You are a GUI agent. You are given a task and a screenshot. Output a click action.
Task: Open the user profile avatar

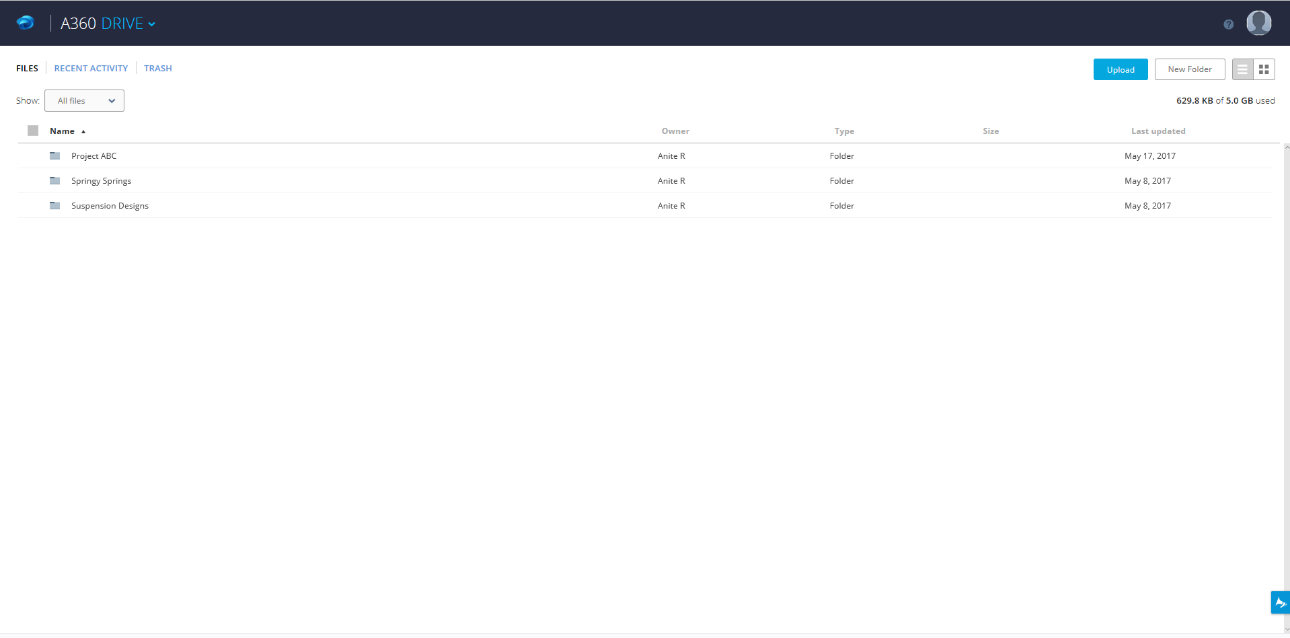coord(1259,23)
